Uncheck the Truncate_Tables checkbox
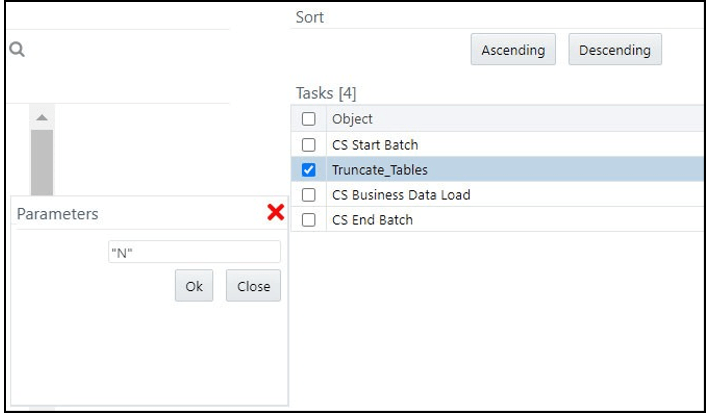 308,170
